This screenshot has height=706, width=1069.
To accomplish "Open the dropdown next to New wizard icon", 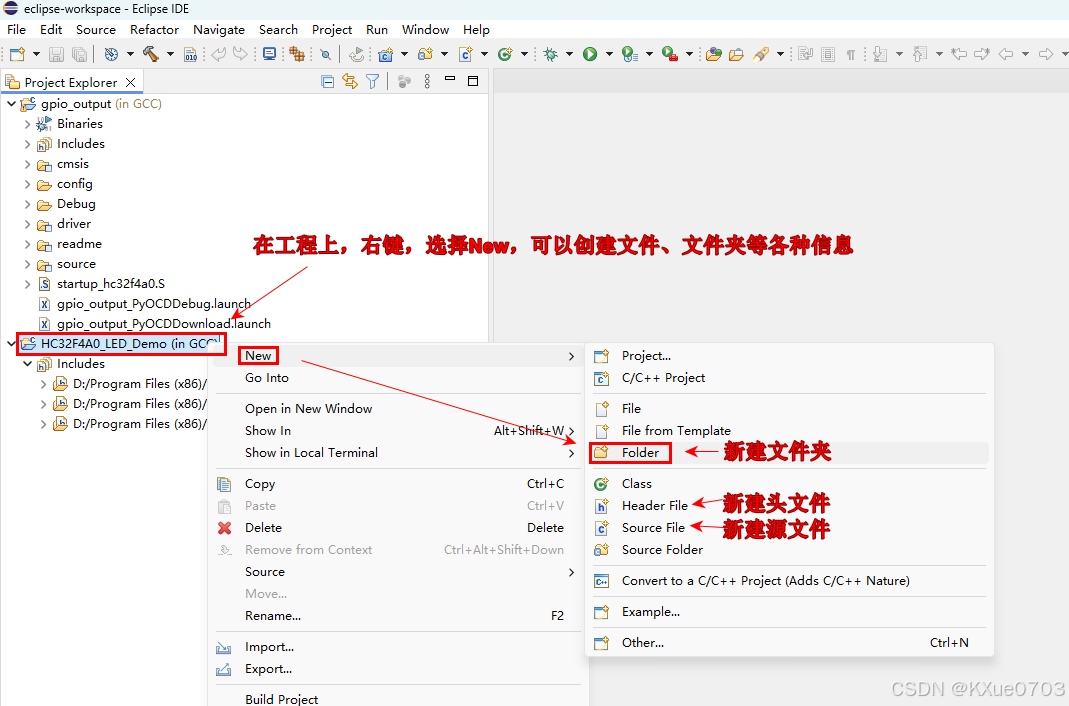I will point(36,55).
